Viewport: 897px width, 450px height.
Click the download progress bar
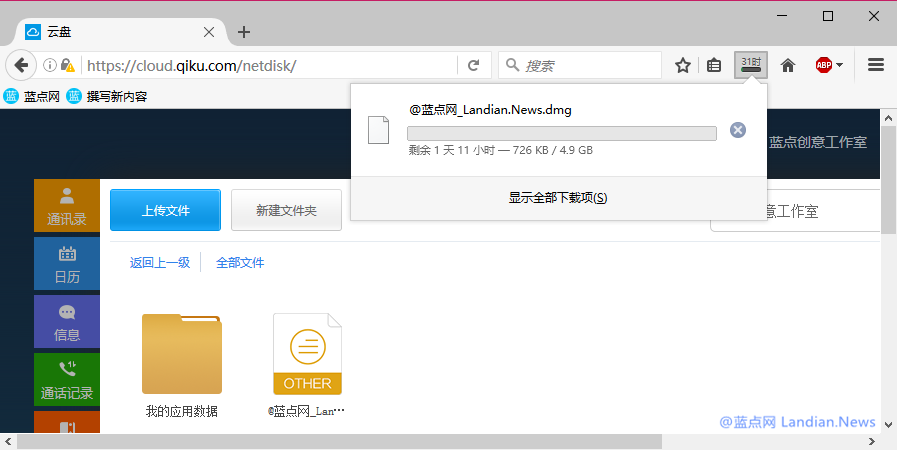(561, 134)
